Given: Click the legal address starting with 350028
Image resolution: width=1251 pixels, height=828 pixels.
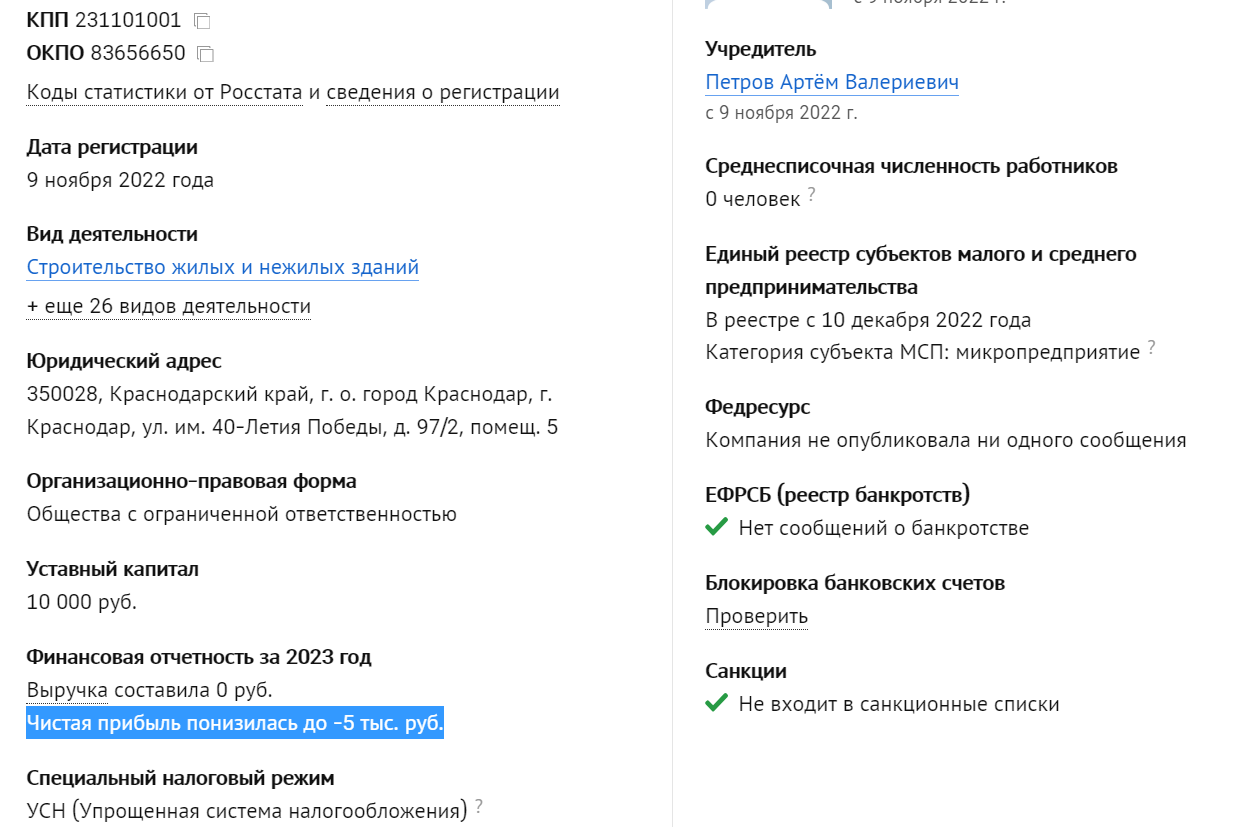Looking at the screenshot, I should [x=290, y=411].
